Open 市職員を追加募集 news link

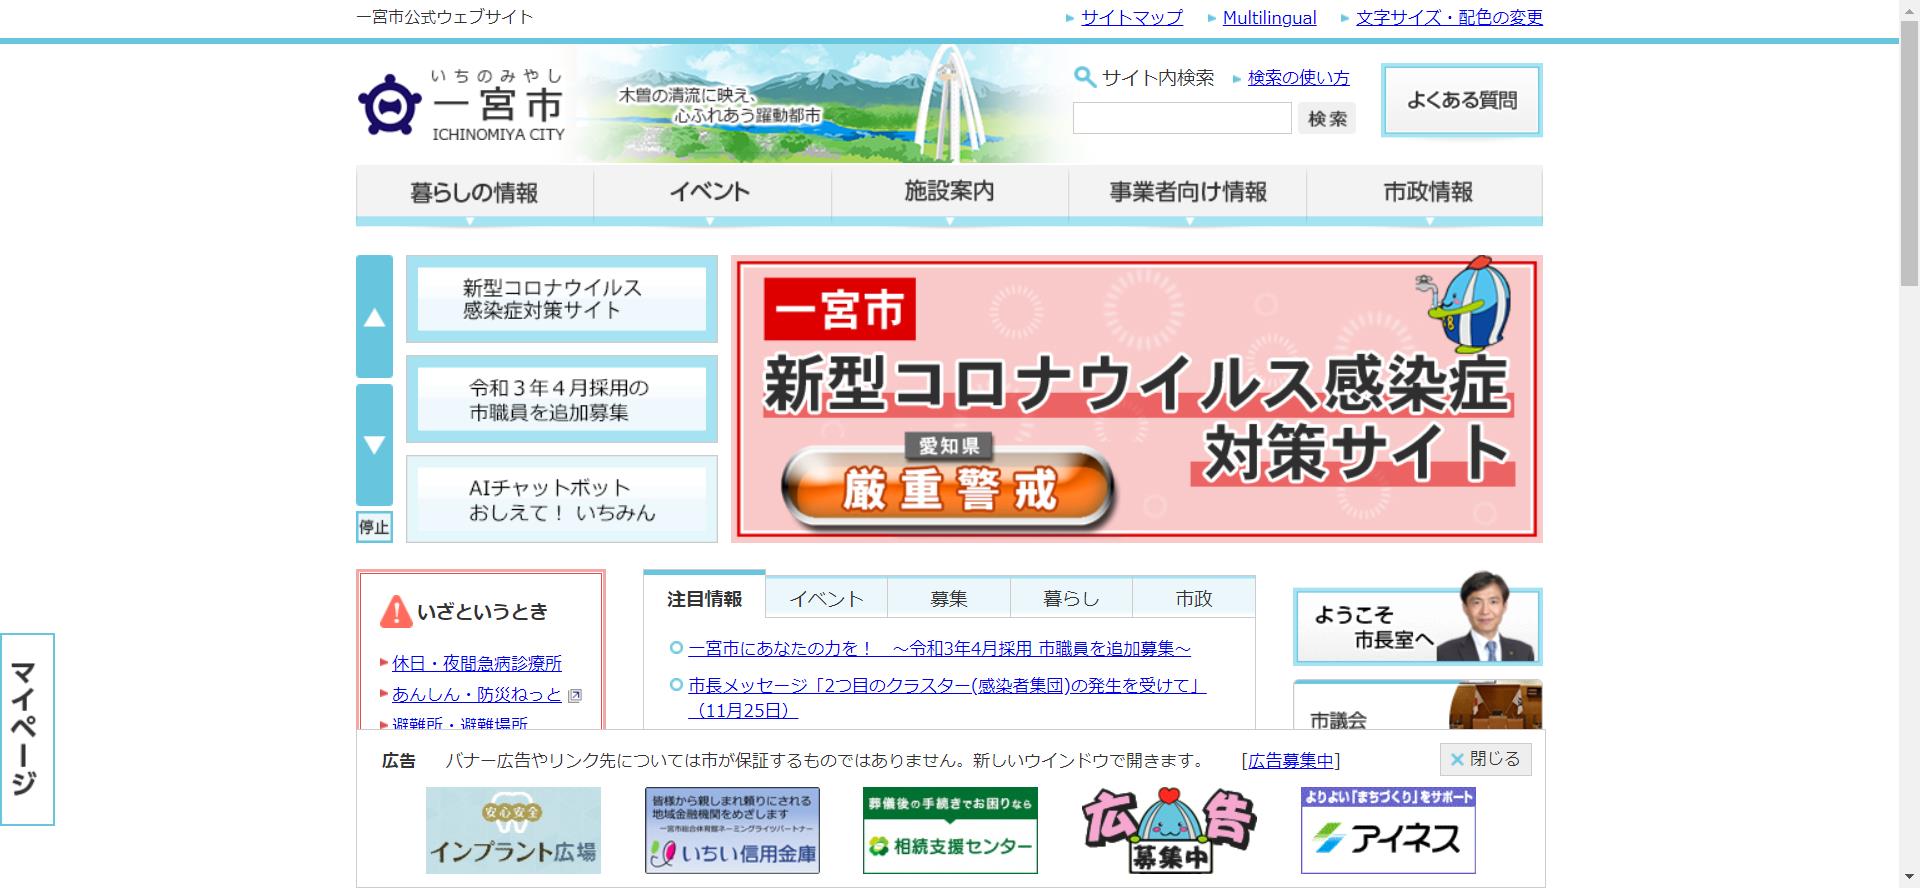tap(939, 648)
